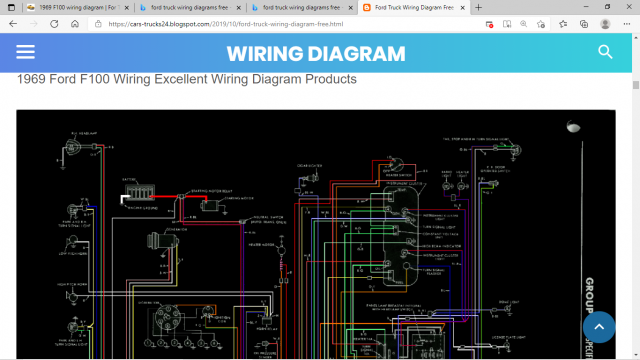Image resolution: width=640 pixels, height=360 pixels.
Task: Click the browser back arrow
Action: tap(13, 24)
